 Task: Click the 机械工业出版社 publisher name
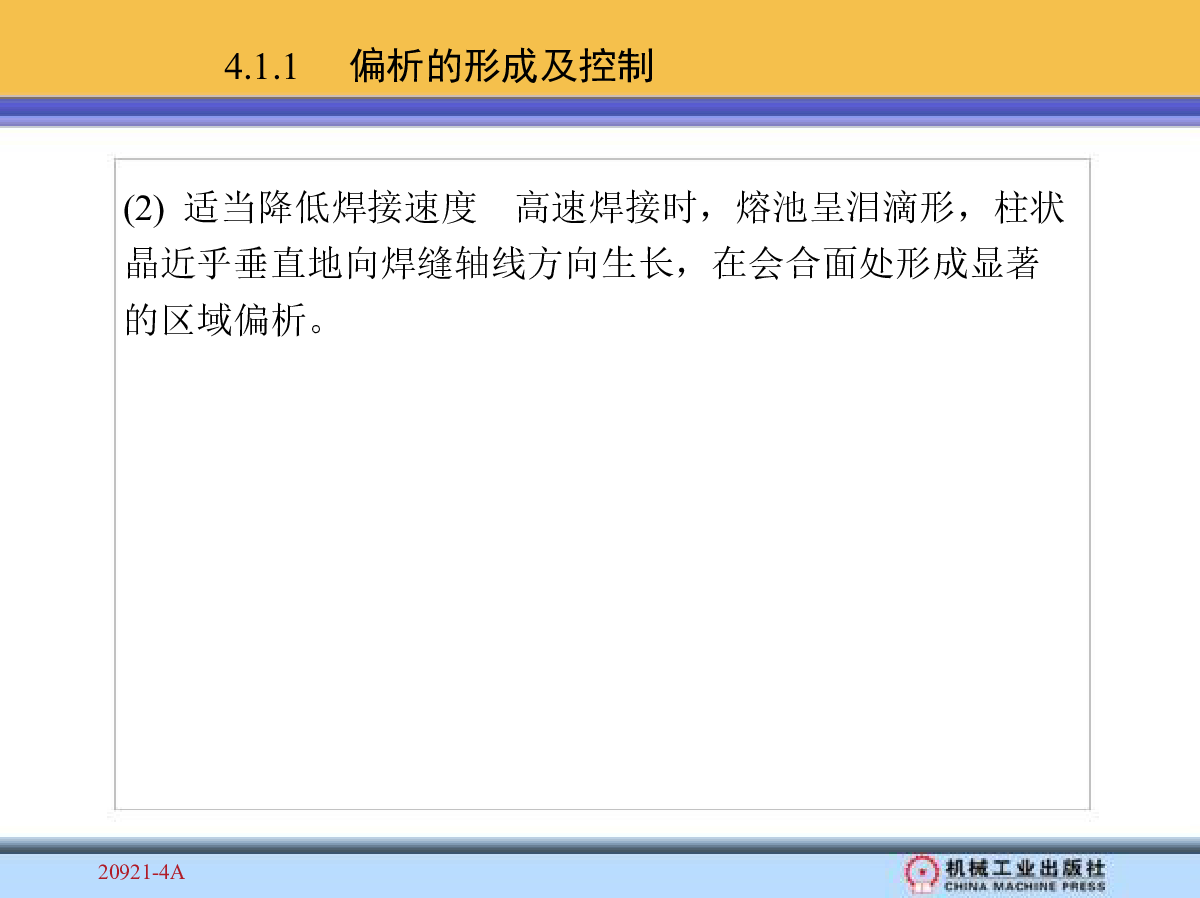1024,867
